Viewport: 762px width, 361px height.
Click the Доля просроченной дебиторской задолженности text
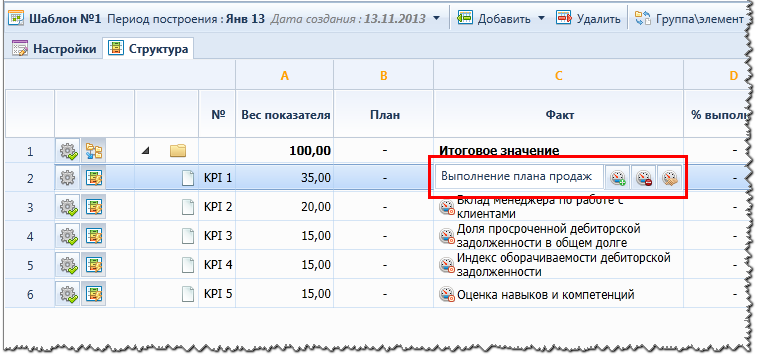[549, 236]
